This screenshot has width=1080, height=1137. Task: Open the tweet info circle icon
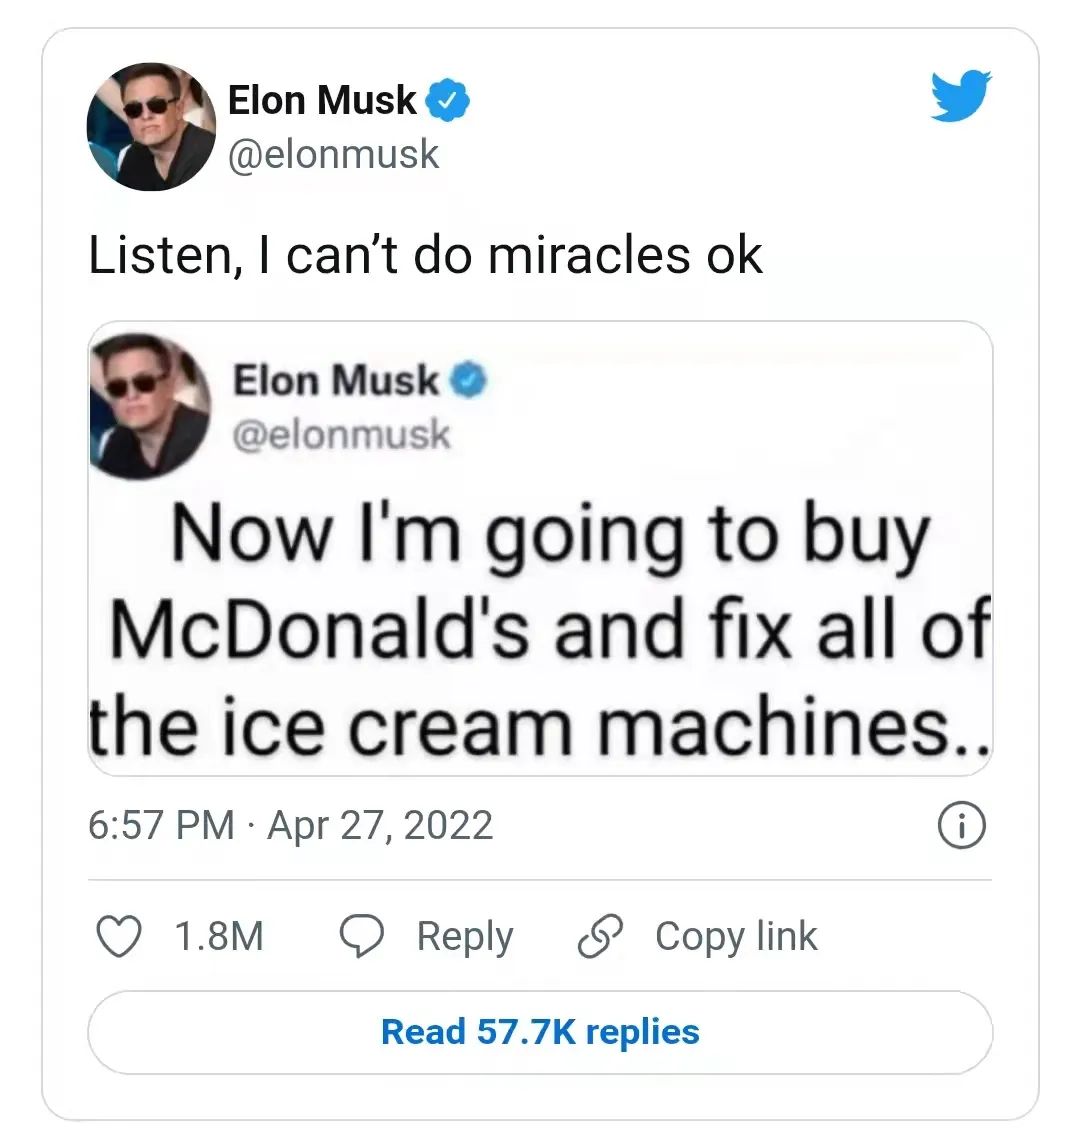[962, 825]
